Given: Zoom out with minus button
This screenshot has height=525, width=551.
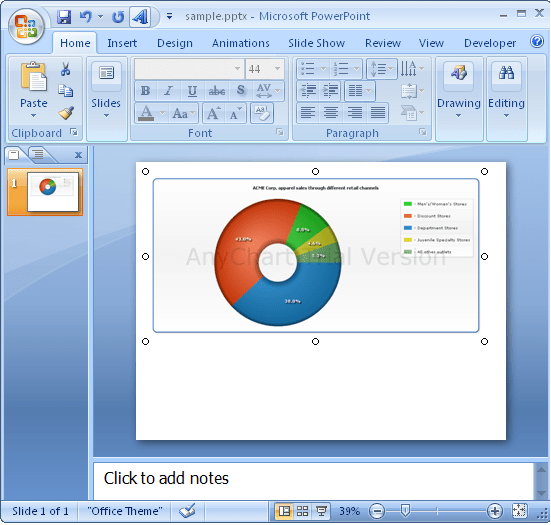Looking at the screenshot, I should [377, 511].
